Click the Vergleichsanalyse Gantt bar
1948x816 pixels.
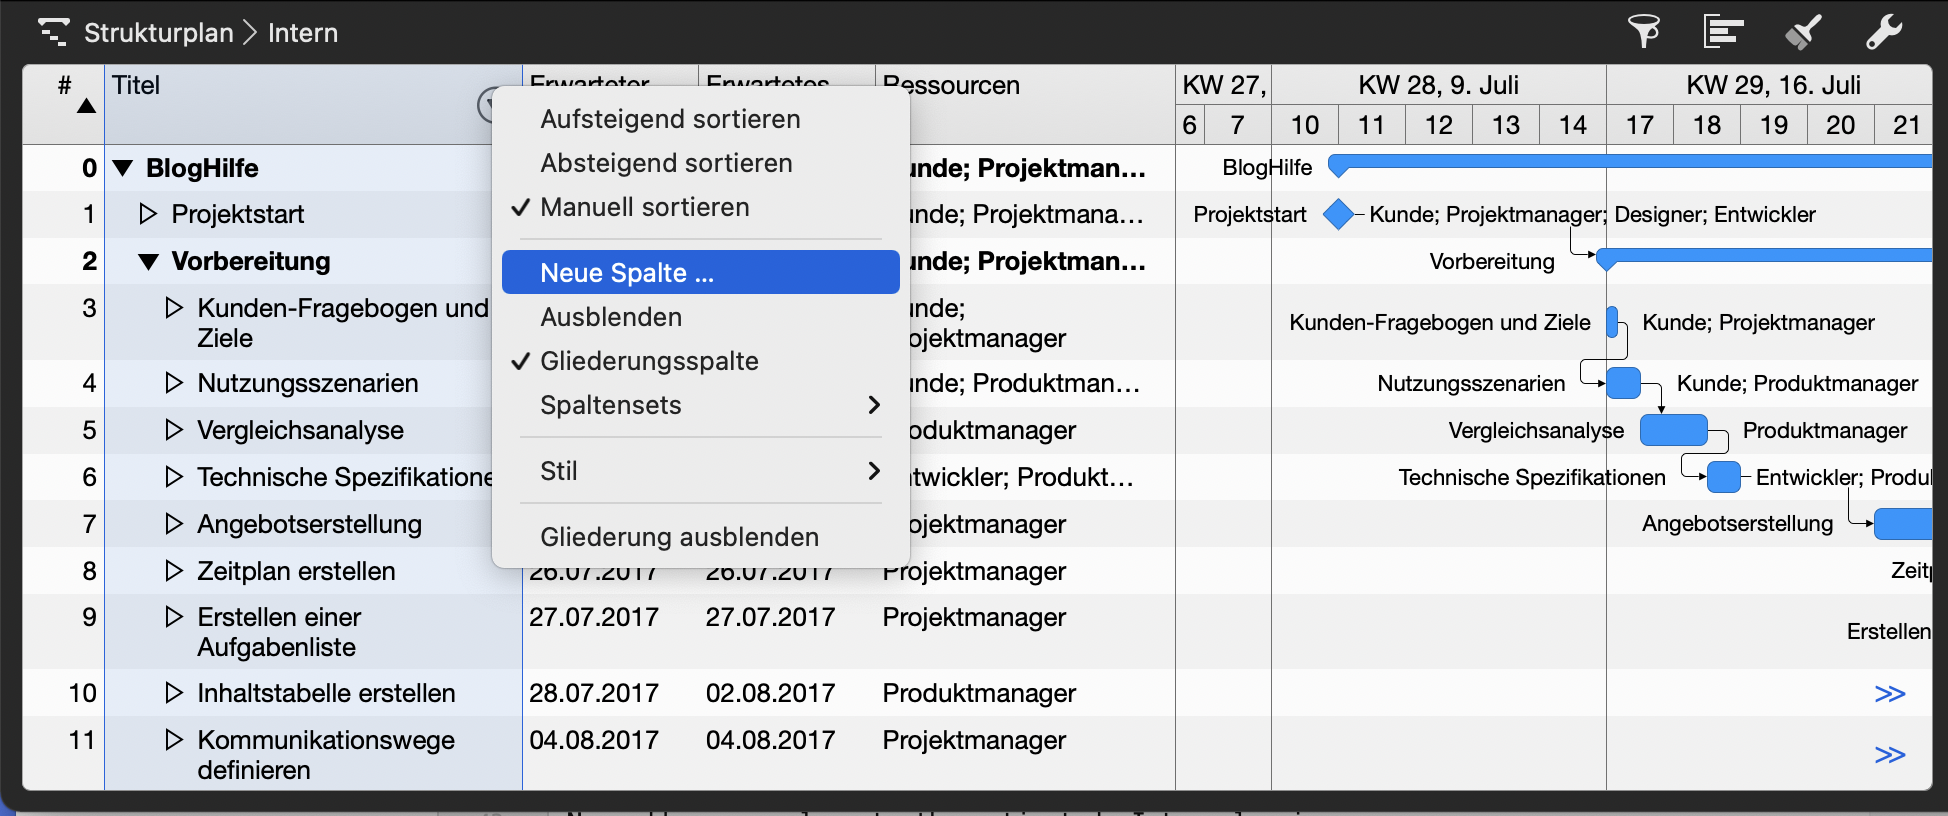pyautogui.click(x=1673, y=430)
